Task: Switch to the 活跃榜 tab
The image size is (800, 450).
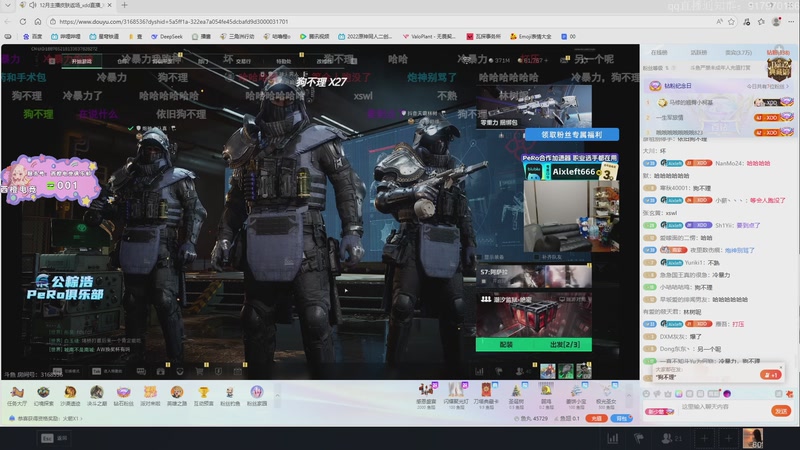Action: [x=698, y=53]
